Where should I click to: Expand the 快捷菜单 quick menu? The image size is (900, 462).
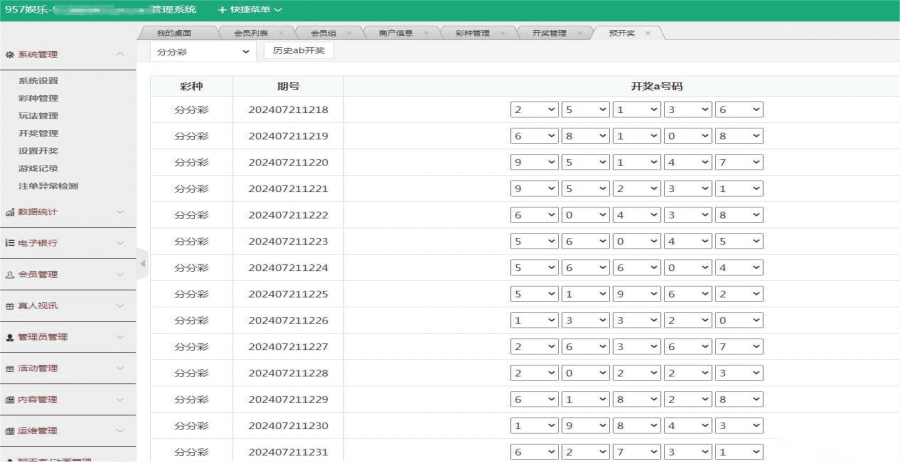pyautogui.click(x=250, y=9)
